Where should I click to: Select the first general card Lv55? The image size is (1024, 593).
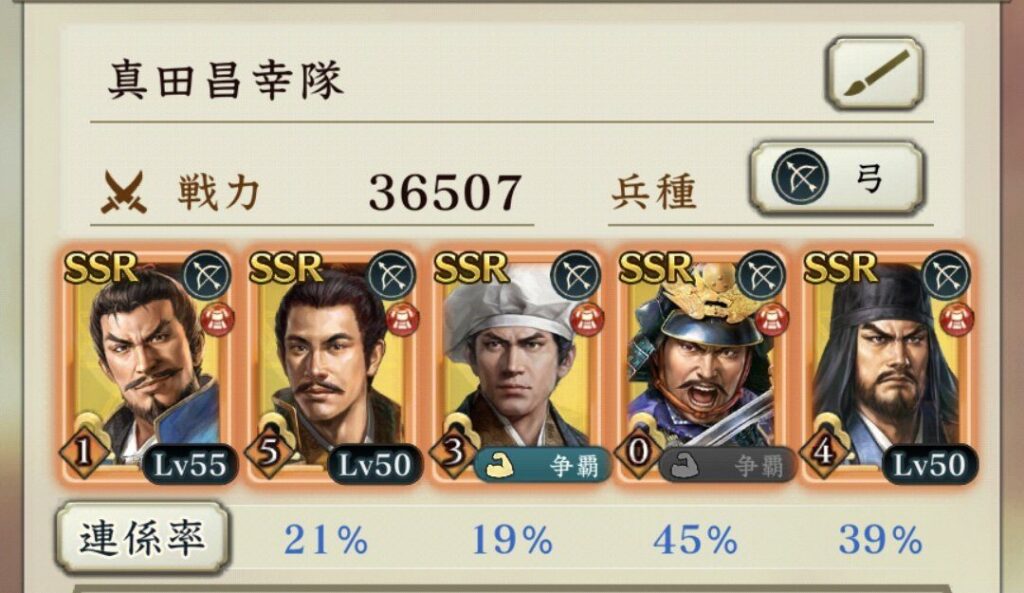click(x=147, y=367)
